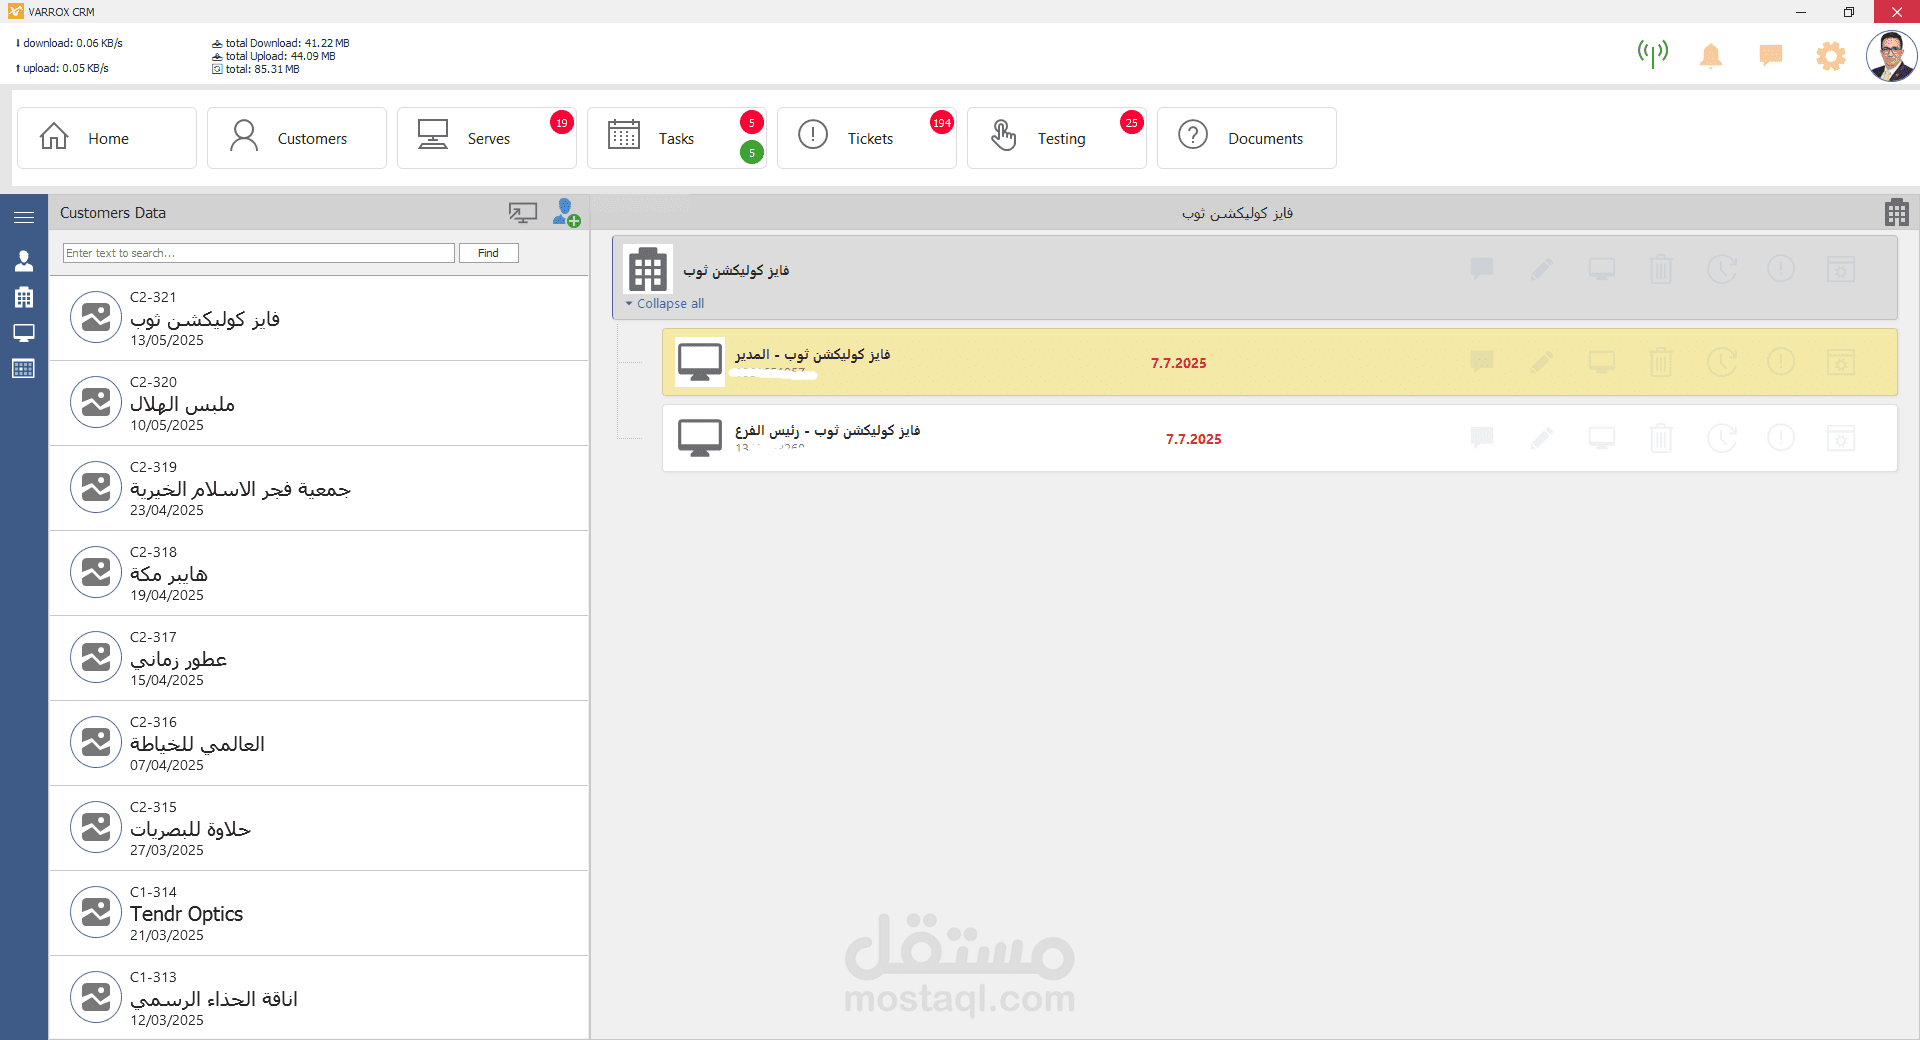Screen dimensions: 1920x1040
Task: Click the 7.7.2025 date on رئيس الفرع row
Action: [x=1193, y=439]
